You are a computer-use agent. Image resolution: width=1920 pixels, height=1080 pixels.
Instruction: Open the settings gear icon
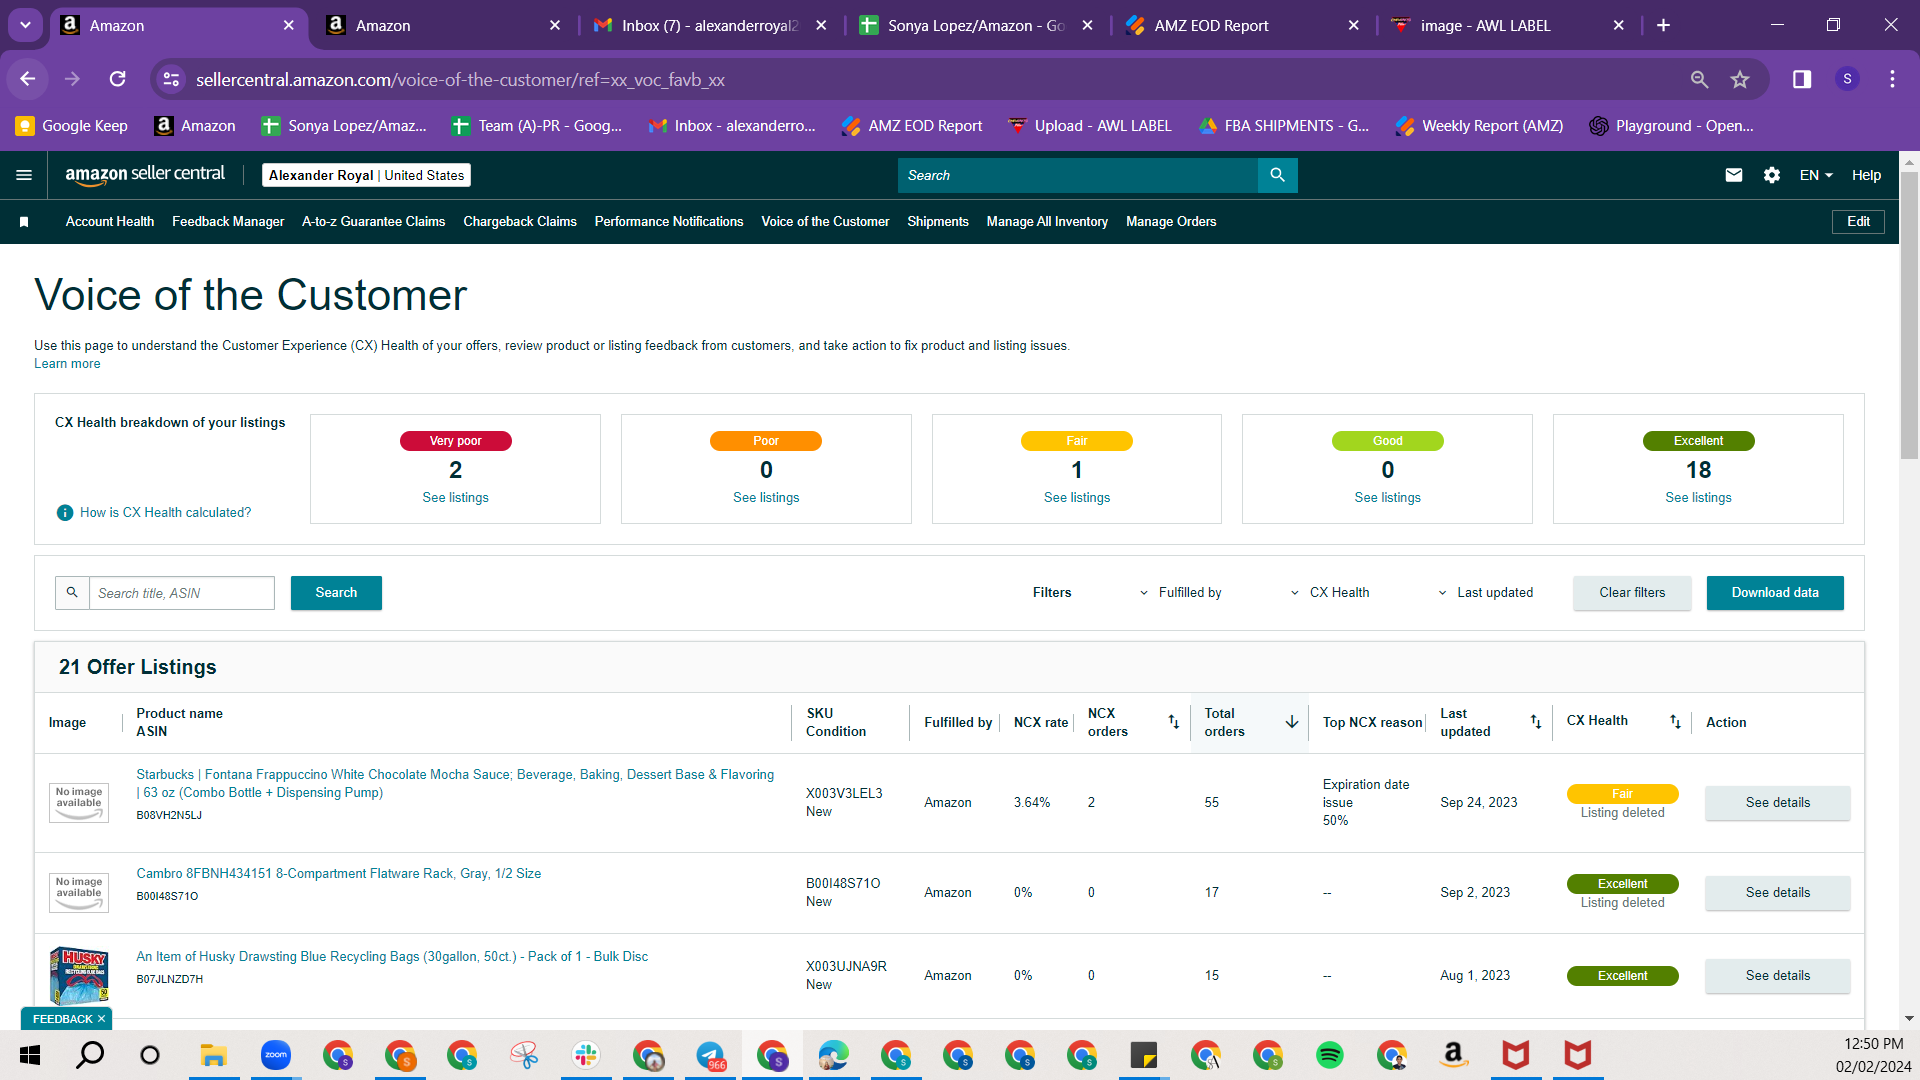pyautogui.click(x=1772, y=175)
